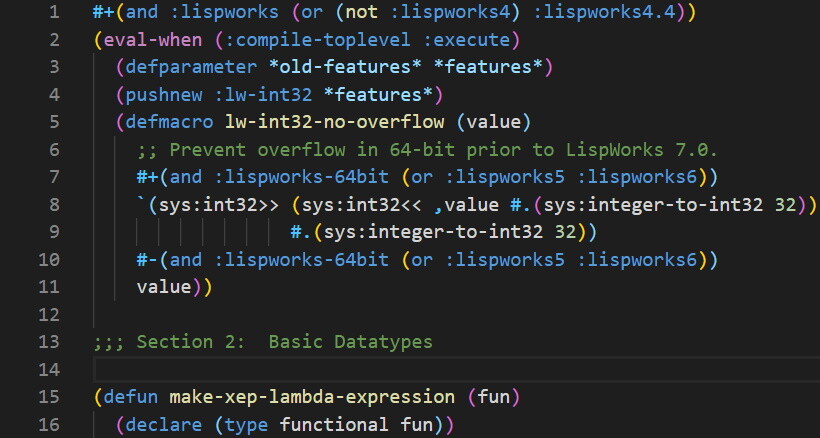Viewport: 820px width, 438px height.
Task: Click line number 5 in the gutter
Action: coord(53,123)
